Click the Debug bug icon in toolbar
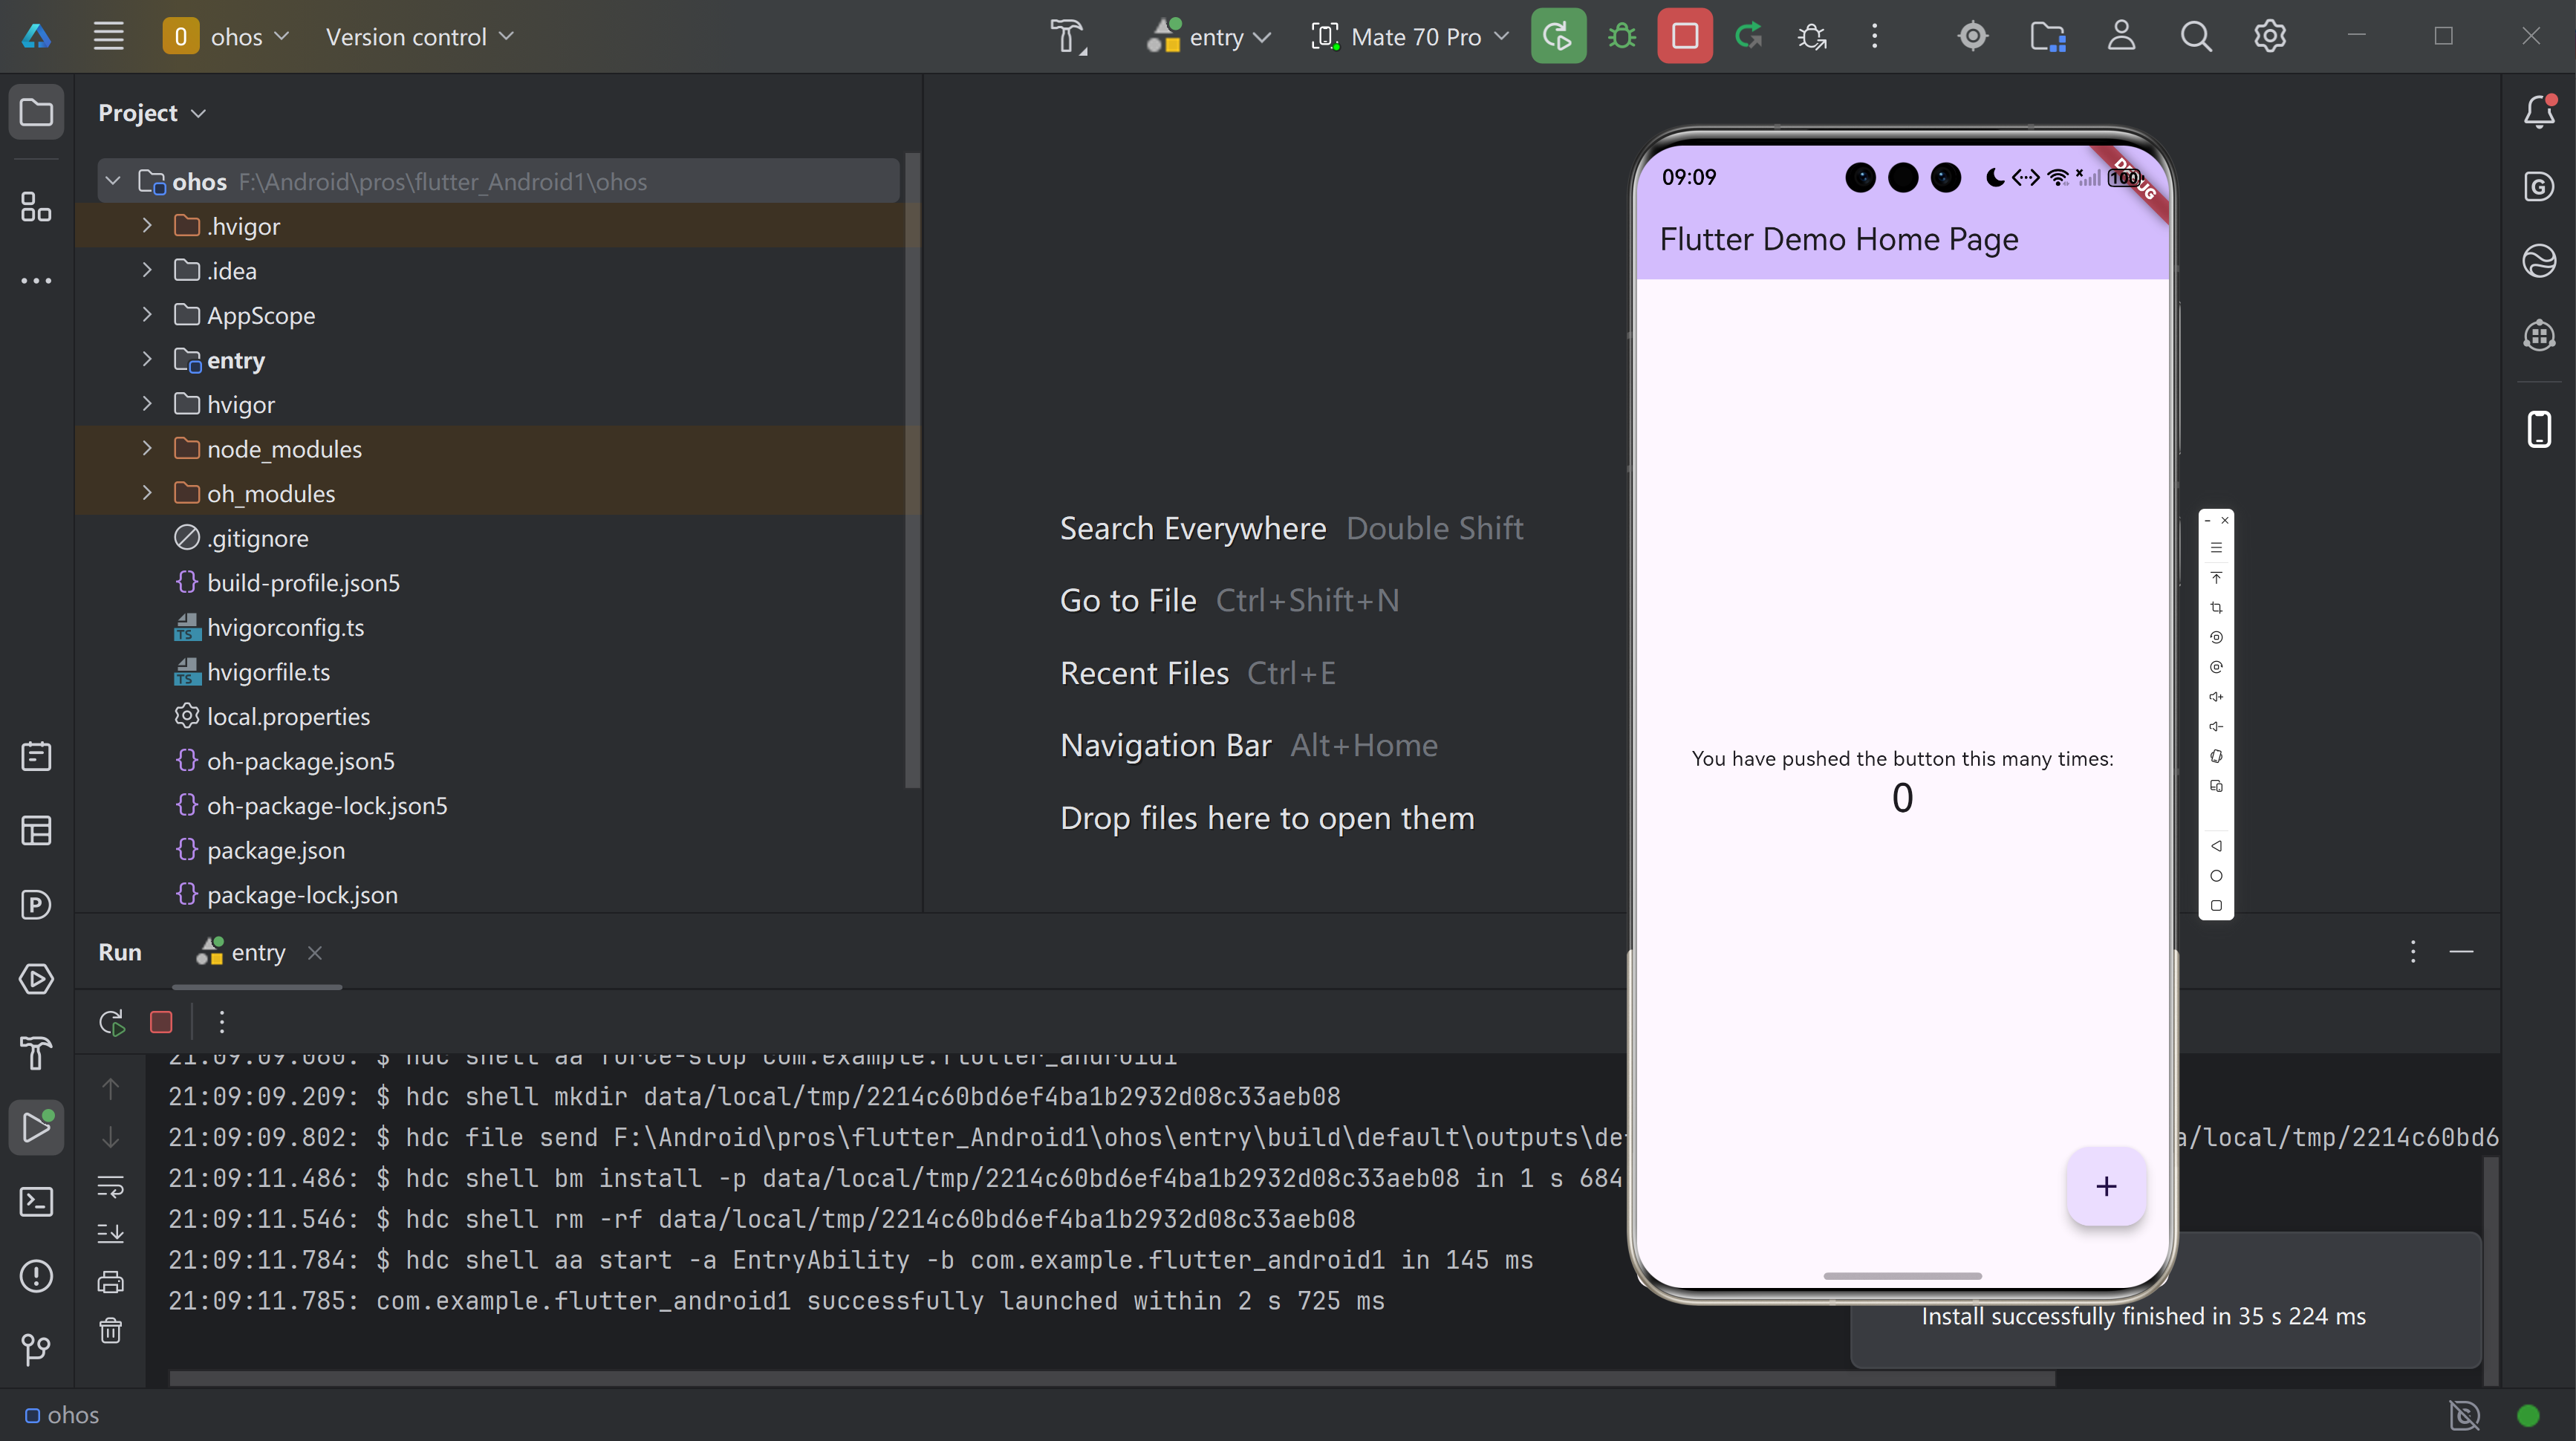Screen dimensions: 2576x1441 (1621, 37)
